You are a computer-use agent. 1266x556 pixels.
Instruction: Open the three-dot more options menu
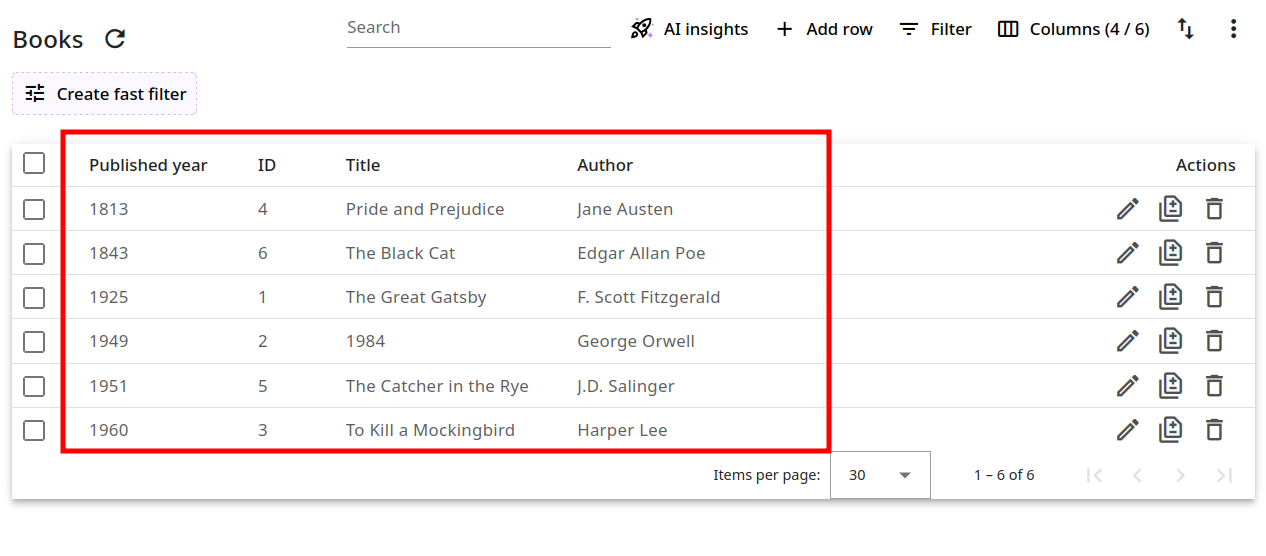click(1233, 29)
